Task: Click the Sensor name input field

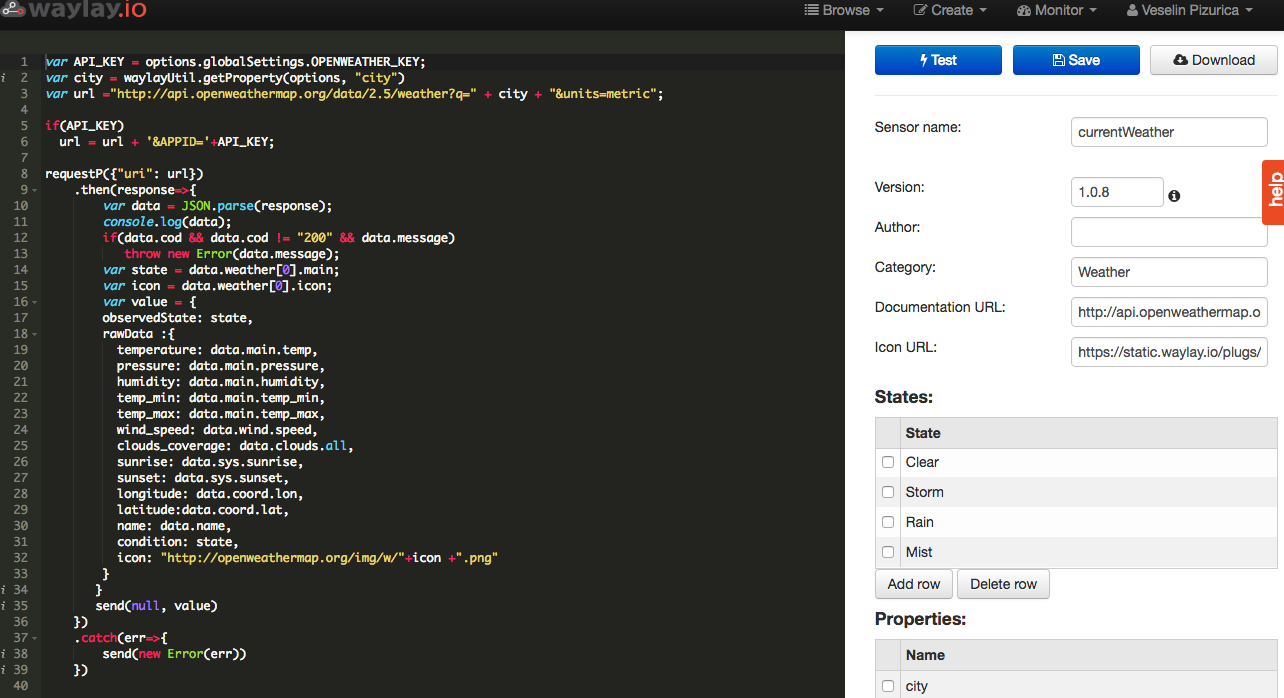Action: [x=1169, y=132]
